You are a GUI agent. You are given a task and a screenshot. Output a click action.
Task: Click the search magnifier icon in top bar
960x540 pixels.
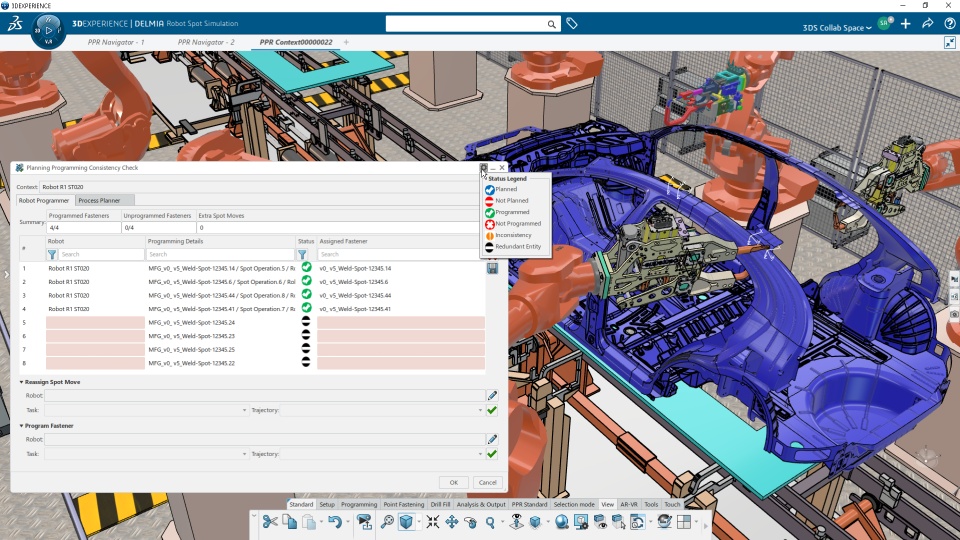(x=551, y=24)
